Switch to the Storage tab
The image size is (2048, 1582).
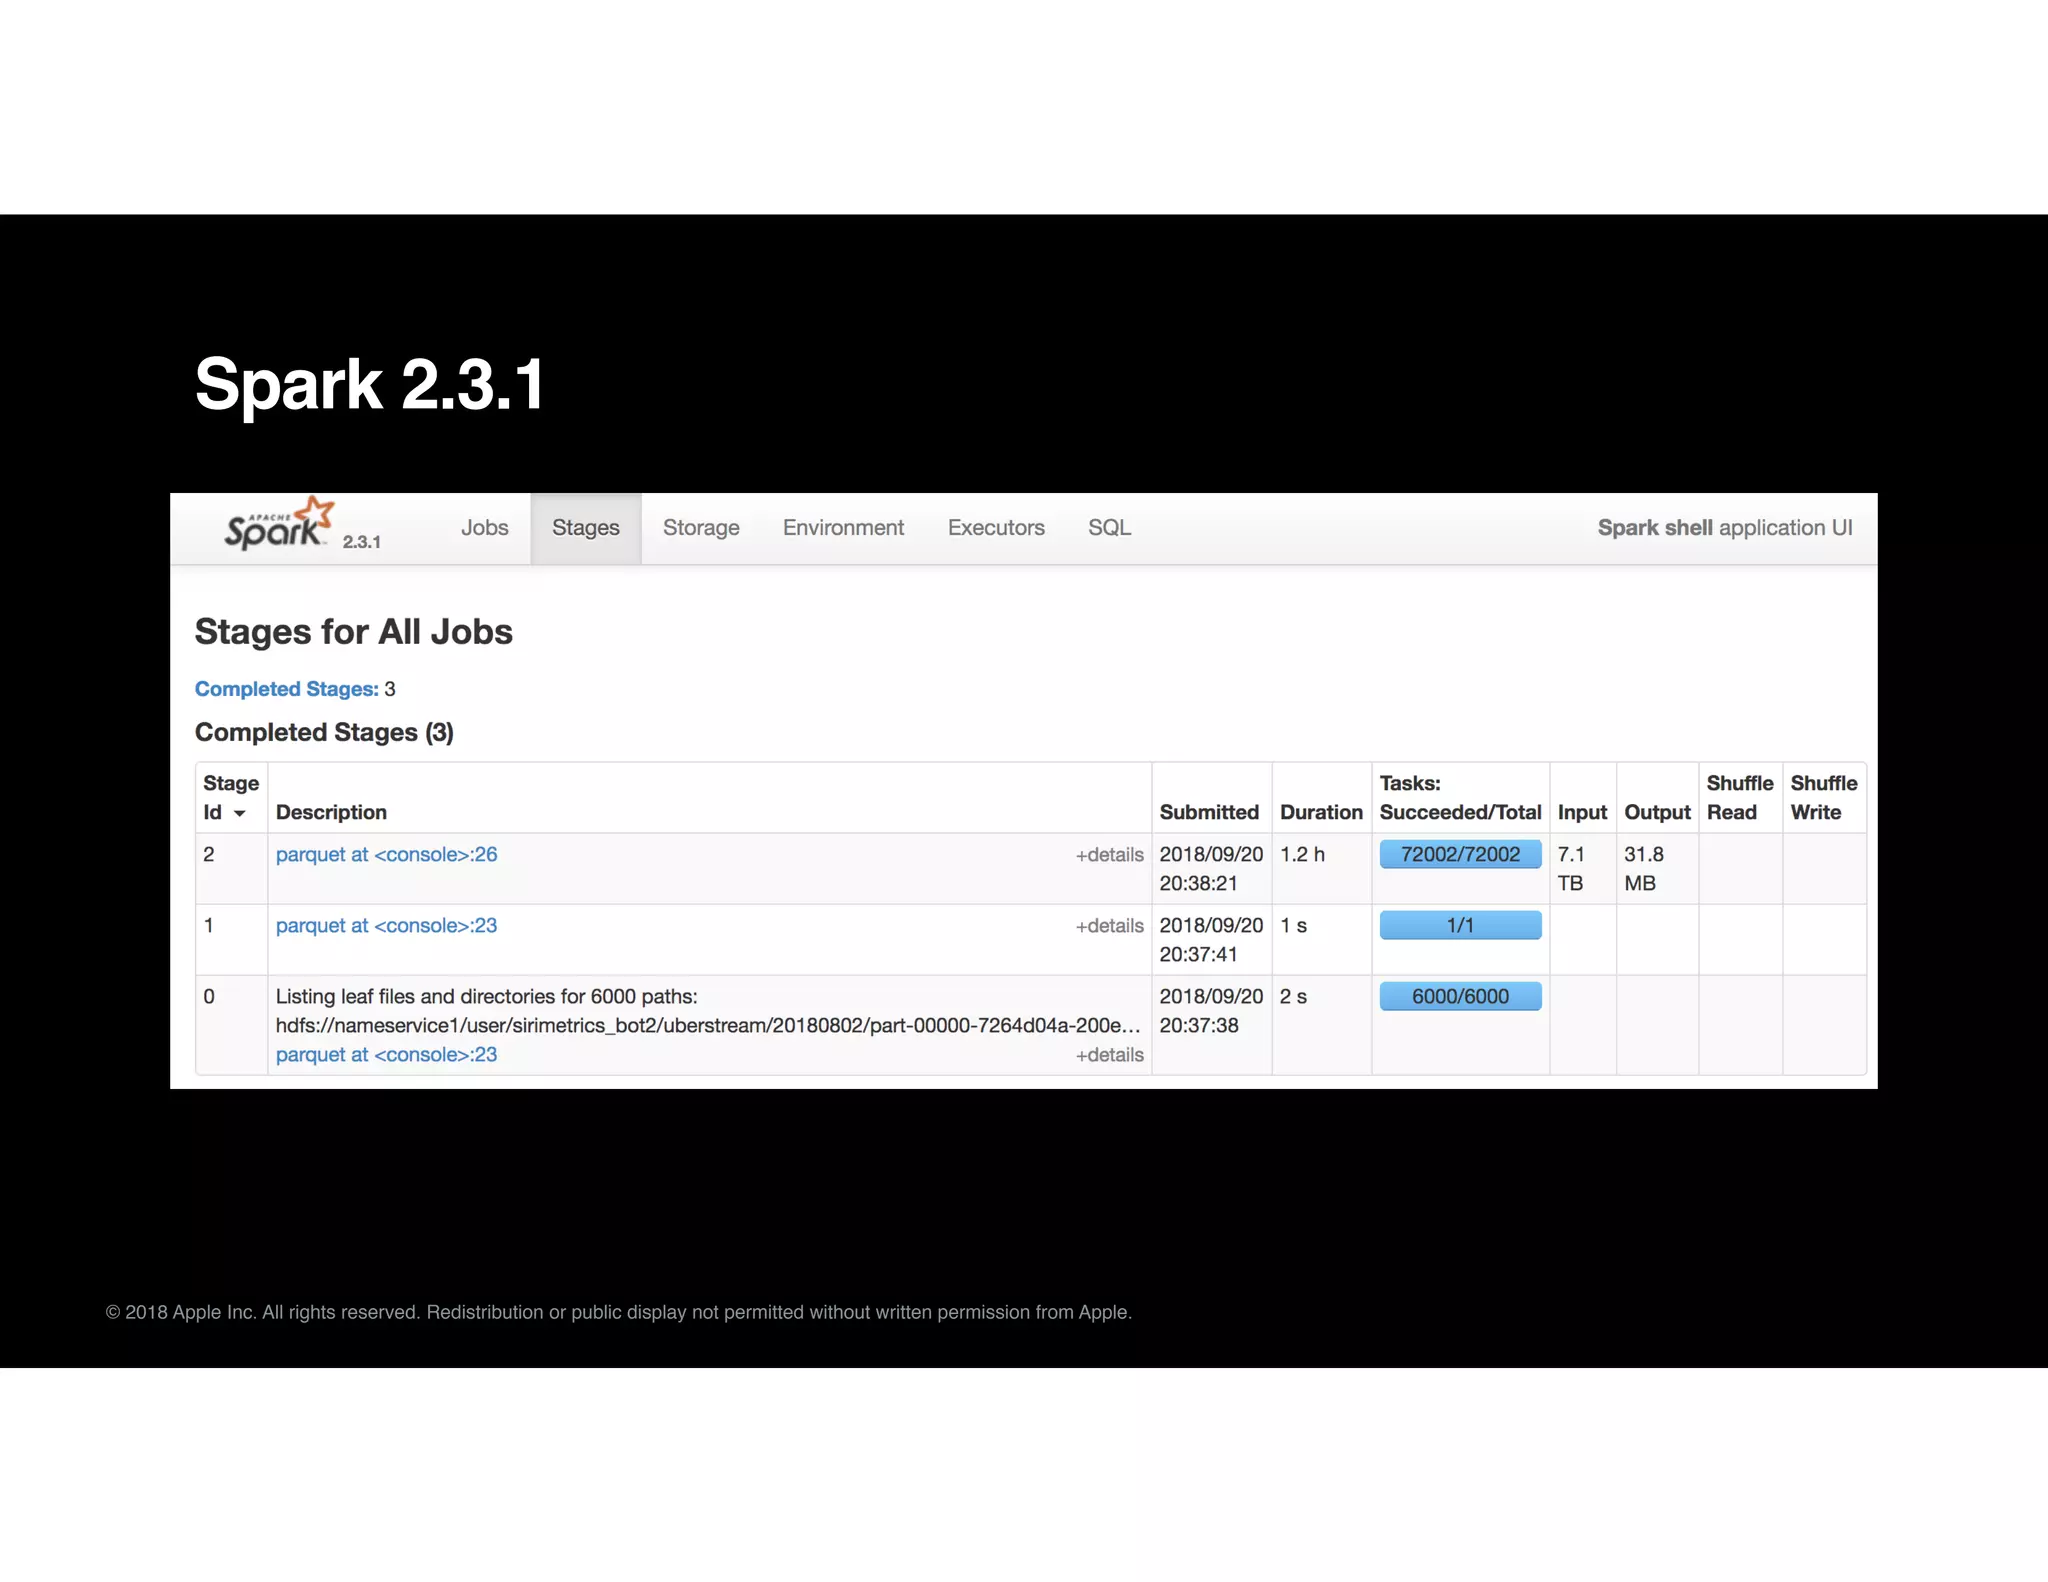coord(701,528)
